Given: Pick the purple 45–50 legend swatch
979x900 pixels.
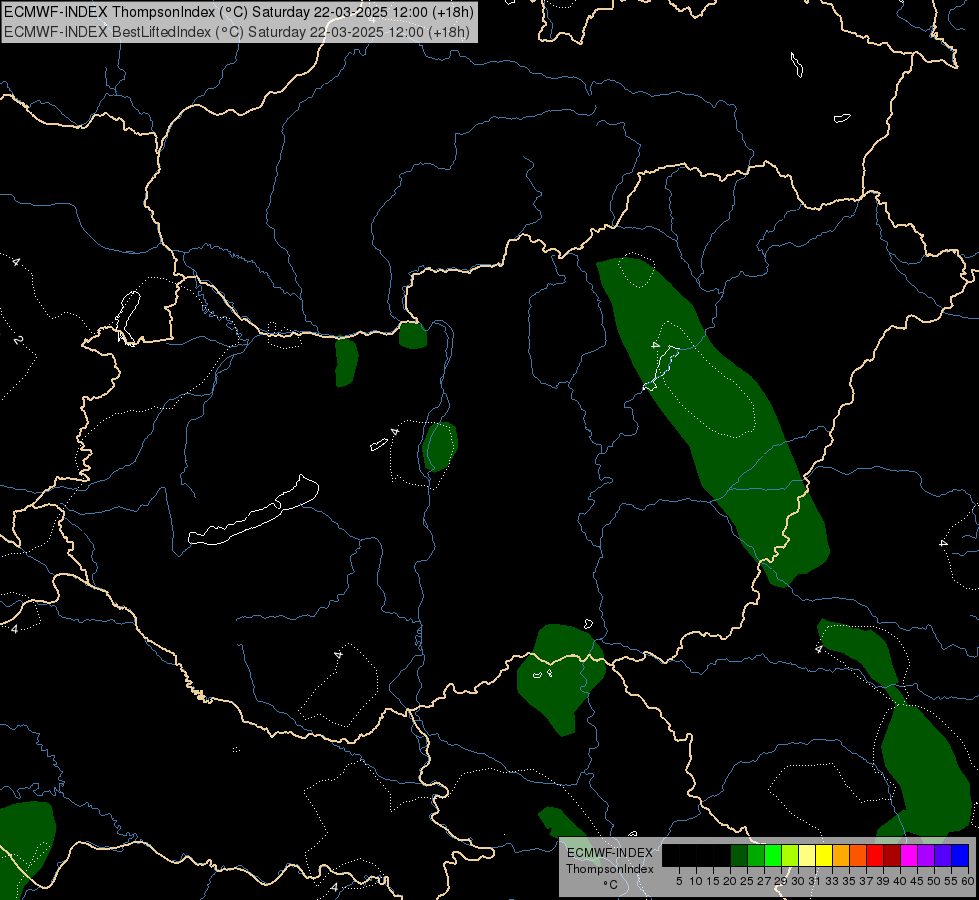Looking at the screenshot, I should tap(926, 855).
